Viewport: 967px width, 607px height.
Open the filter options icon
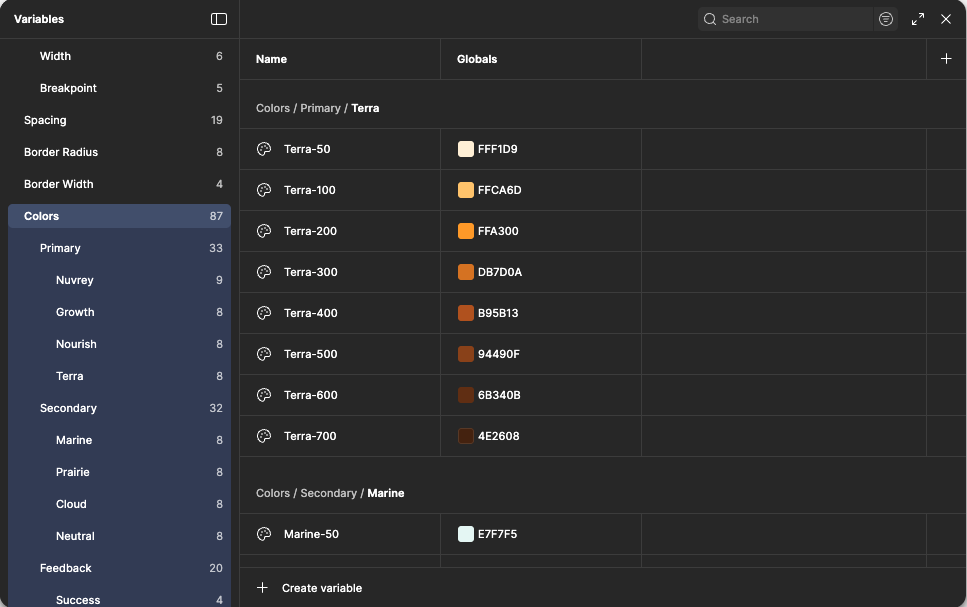pyautogui.click(x=886, y=19)
